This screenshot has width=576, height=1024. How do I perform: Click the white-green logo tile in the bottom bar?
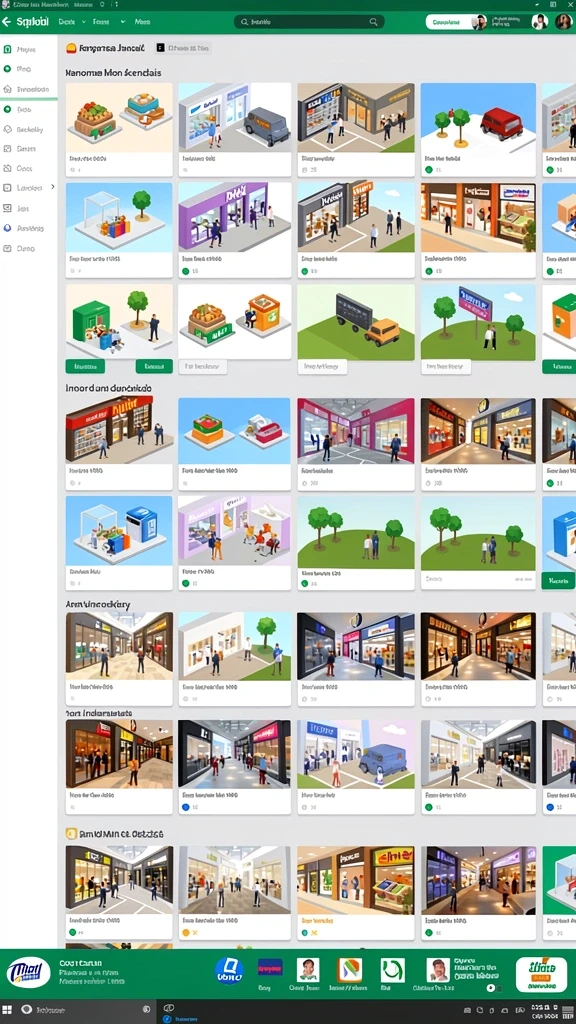coord(541,974)
